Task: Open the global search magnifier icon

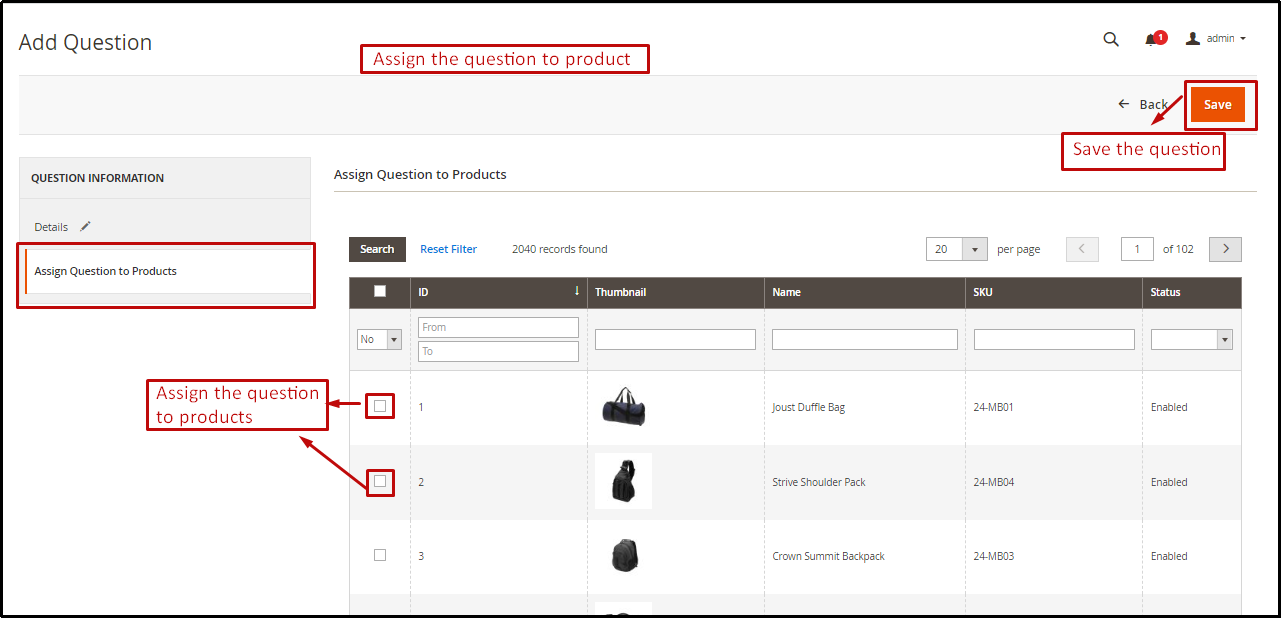Action: point(1110,39)
